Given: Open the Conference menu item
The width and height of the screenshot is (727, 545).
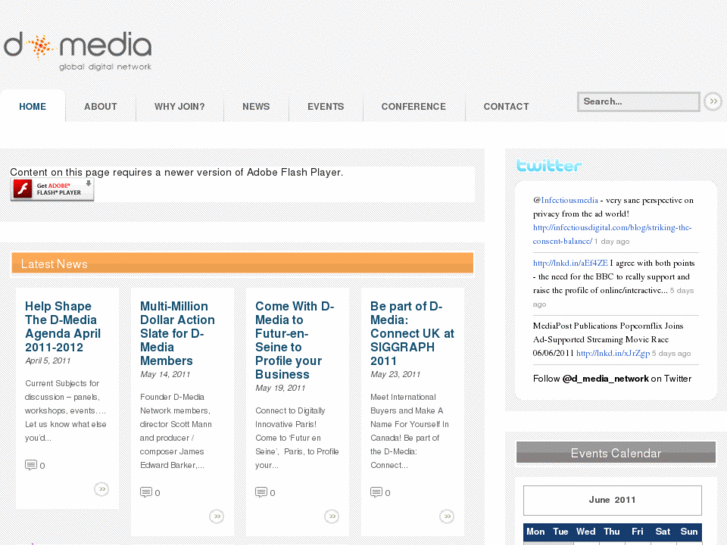Looking at the screenshot, I should click(414, 106).
